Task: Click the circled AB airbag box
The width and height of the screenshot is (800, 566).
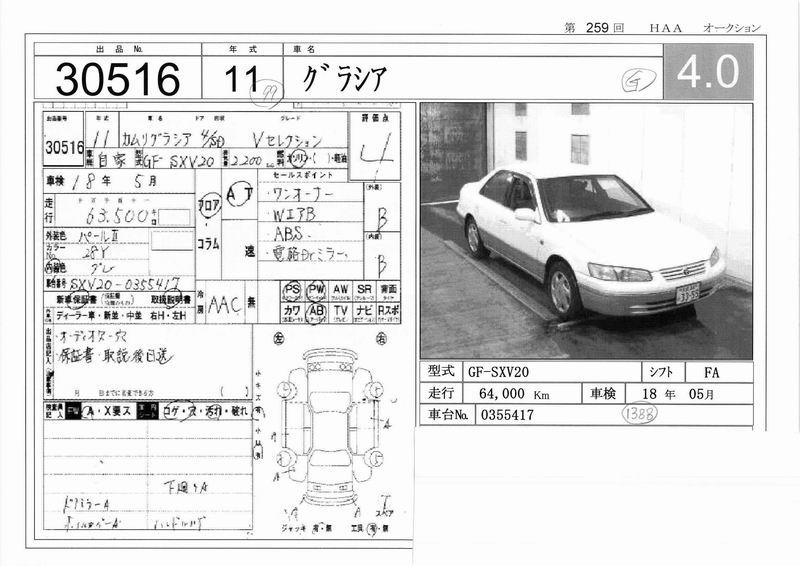Action: (x=316, y=313)
